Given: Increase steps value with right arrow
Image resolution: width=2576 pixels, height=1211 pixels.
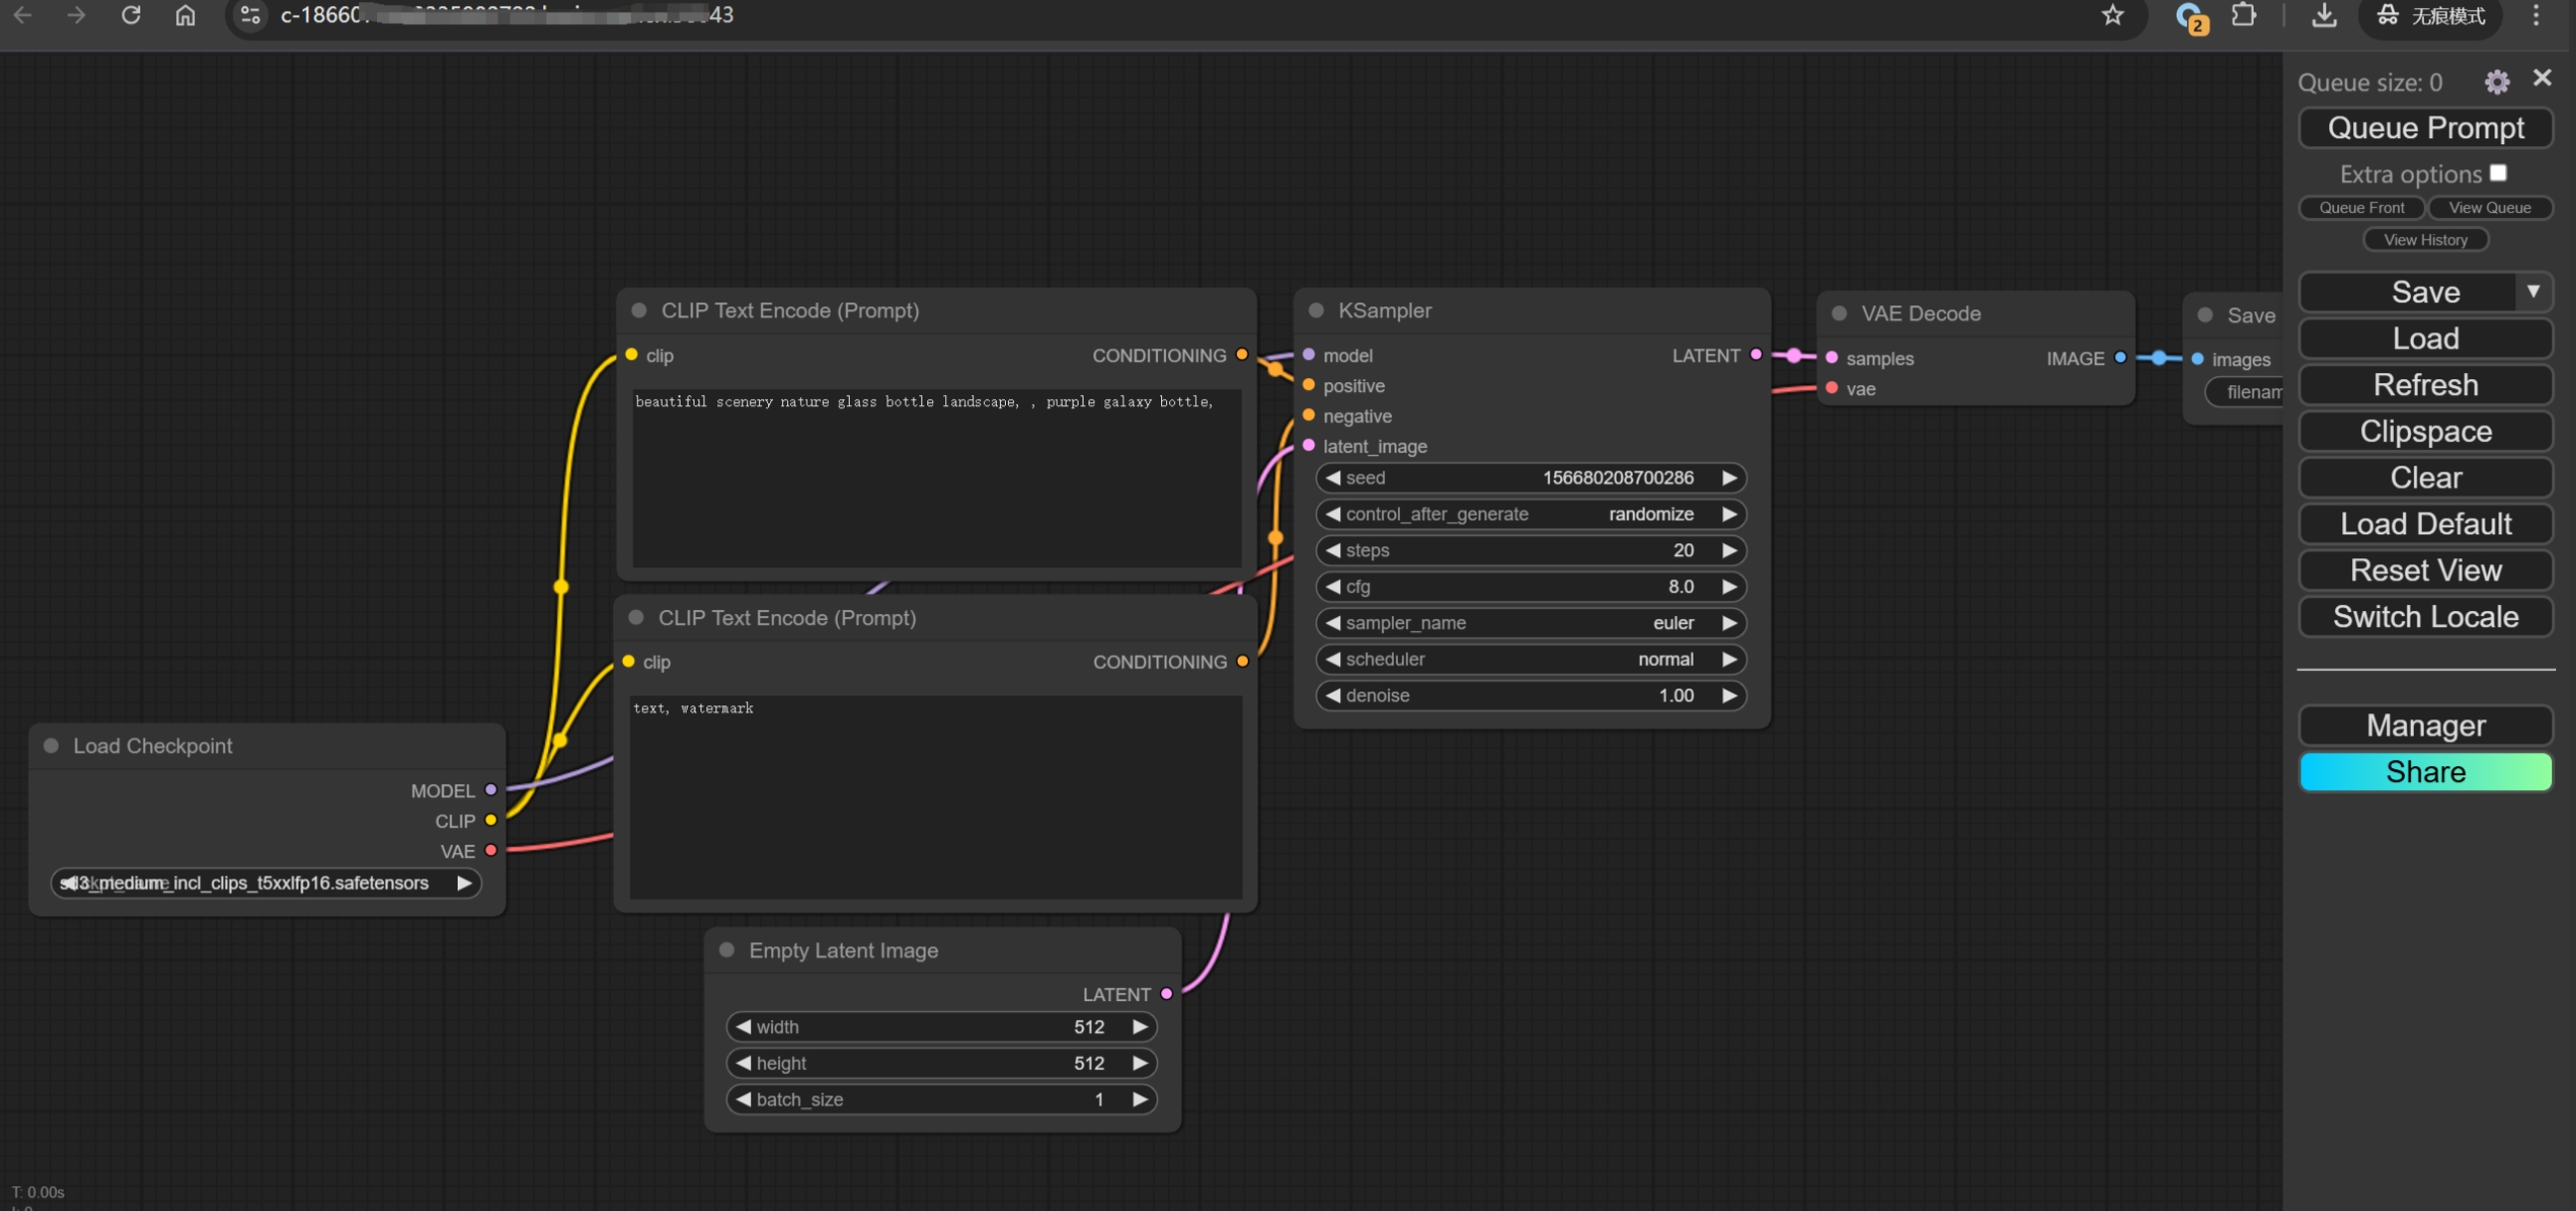Looking at the screenshot, I should pos(1729,551).
